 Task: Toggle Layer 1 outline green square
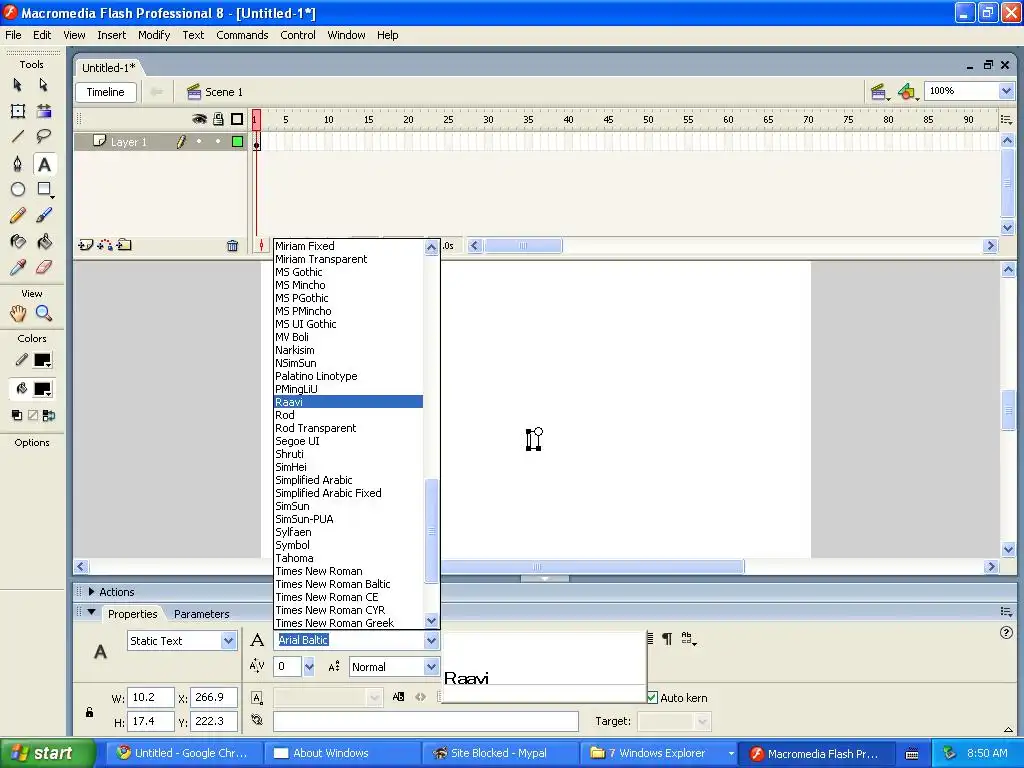pyautogui.click(x=237, y=142)
